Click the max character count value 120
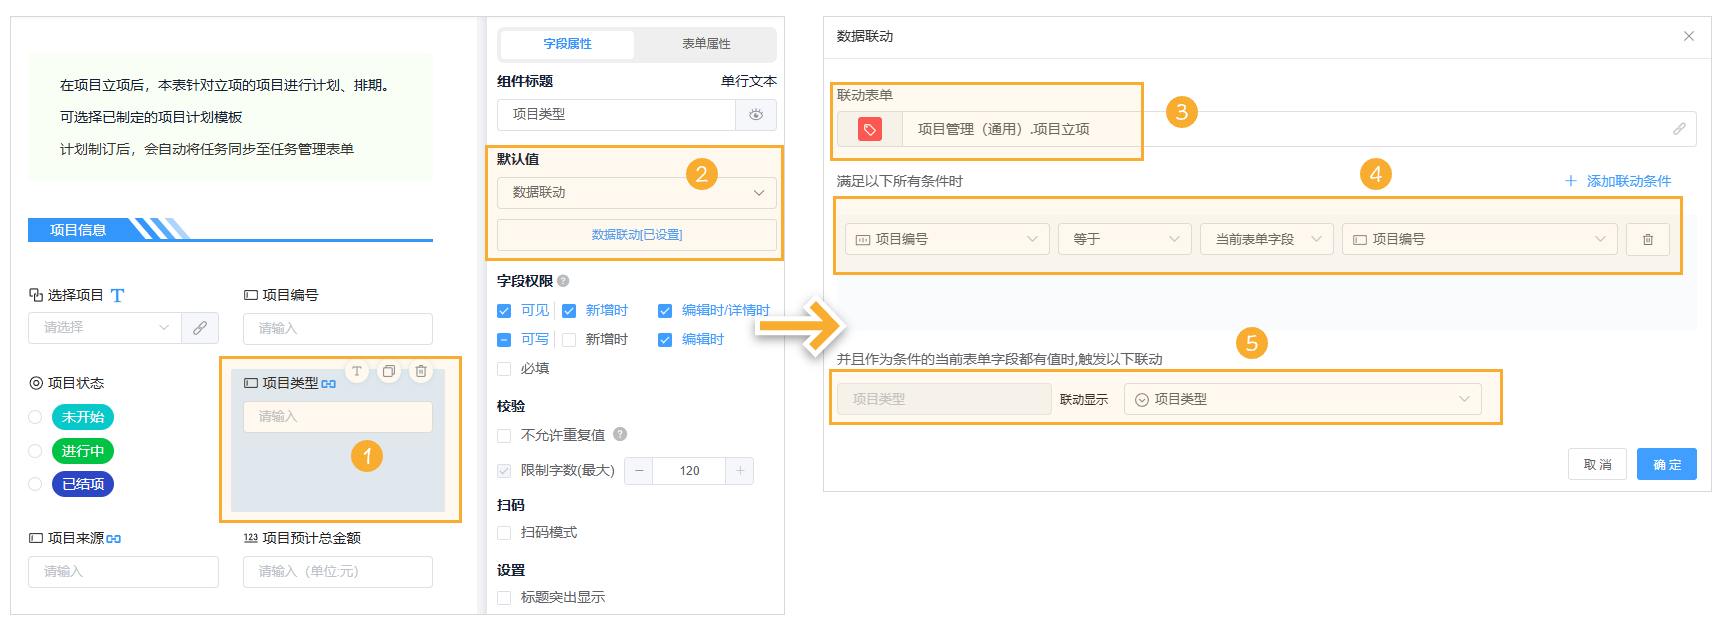The image size is (1732, 632). pos(690,471)
